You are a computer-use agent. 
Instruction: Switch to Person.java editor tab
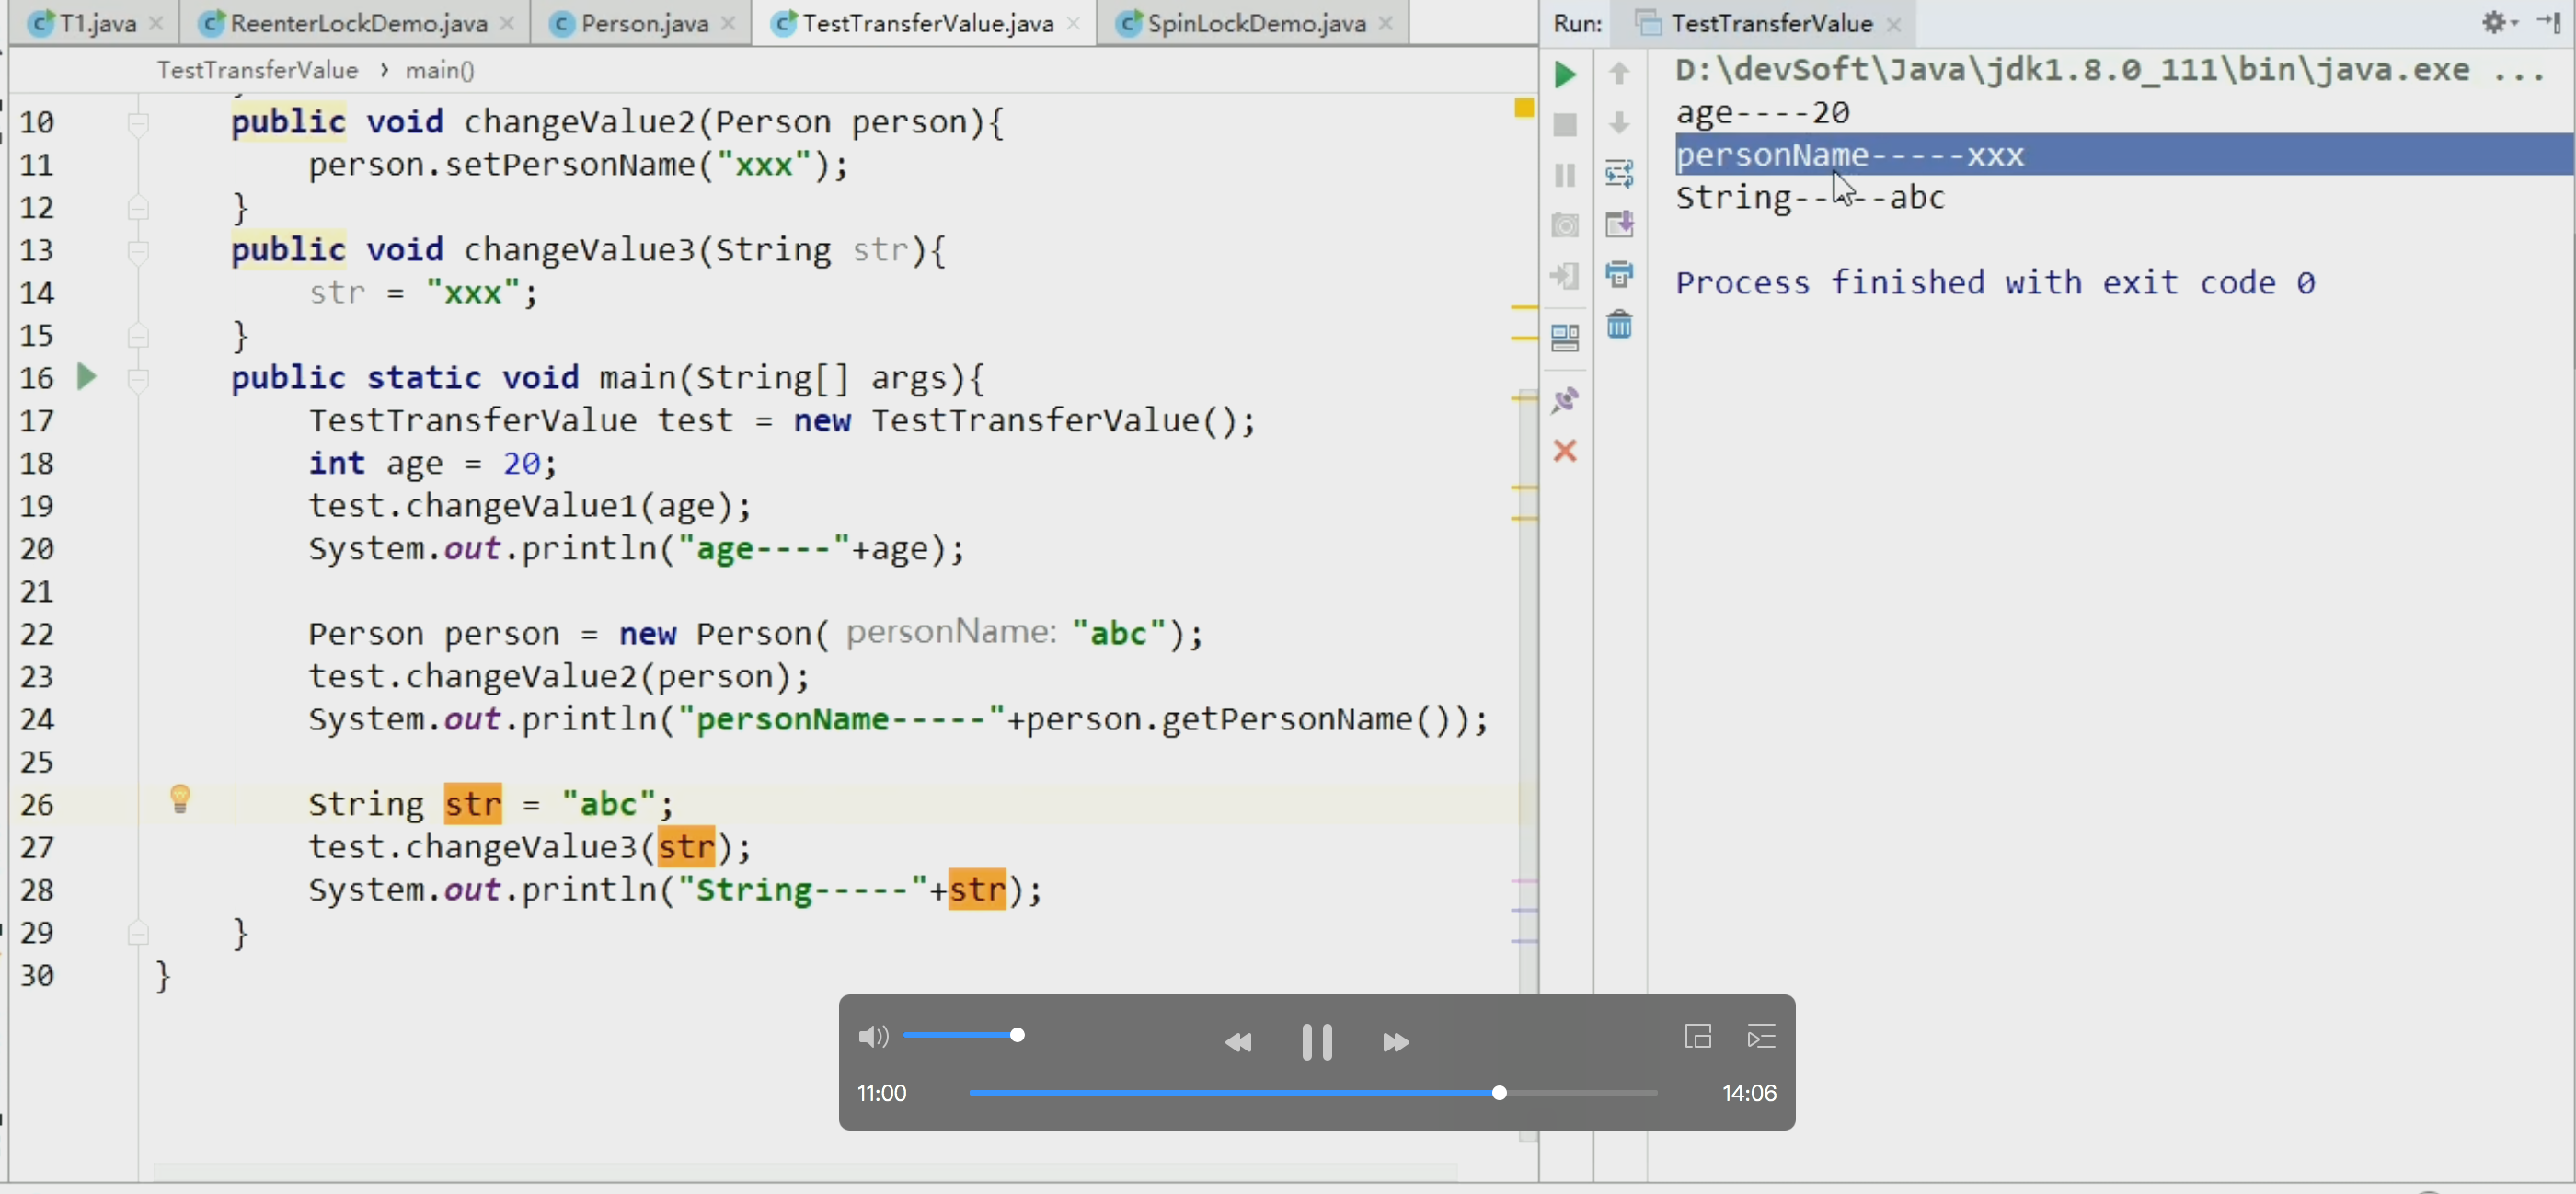pos(643,23)
